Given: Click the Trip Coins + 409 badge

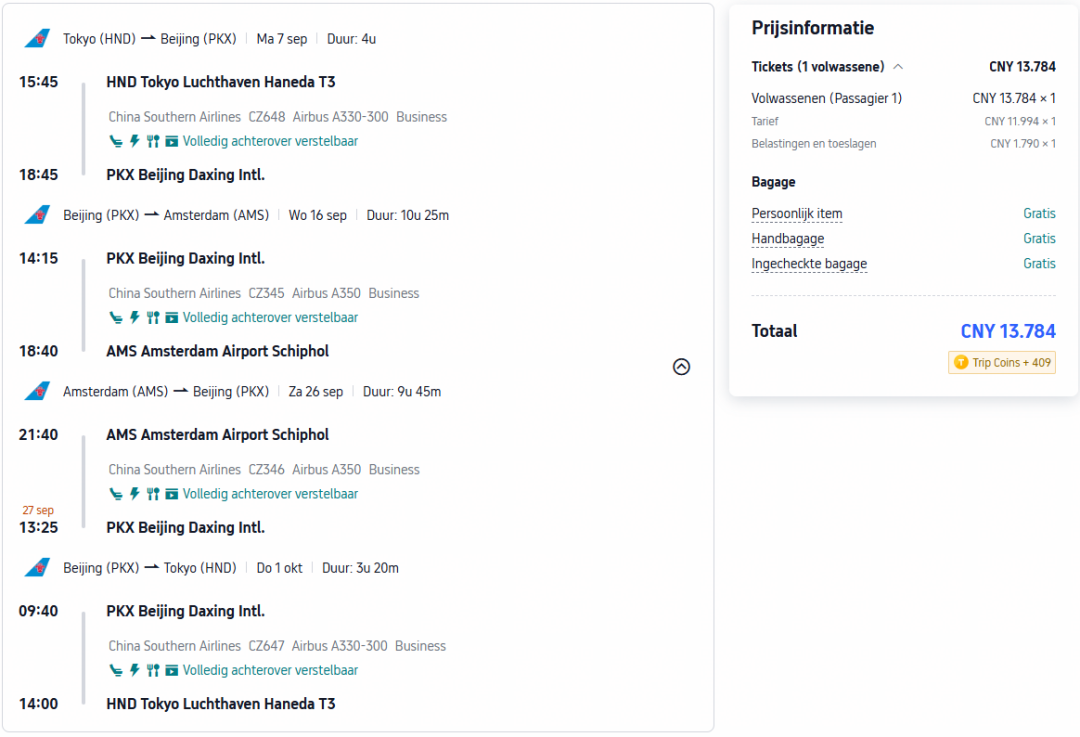Looking at the screenshot, I should coord(1002,362).
